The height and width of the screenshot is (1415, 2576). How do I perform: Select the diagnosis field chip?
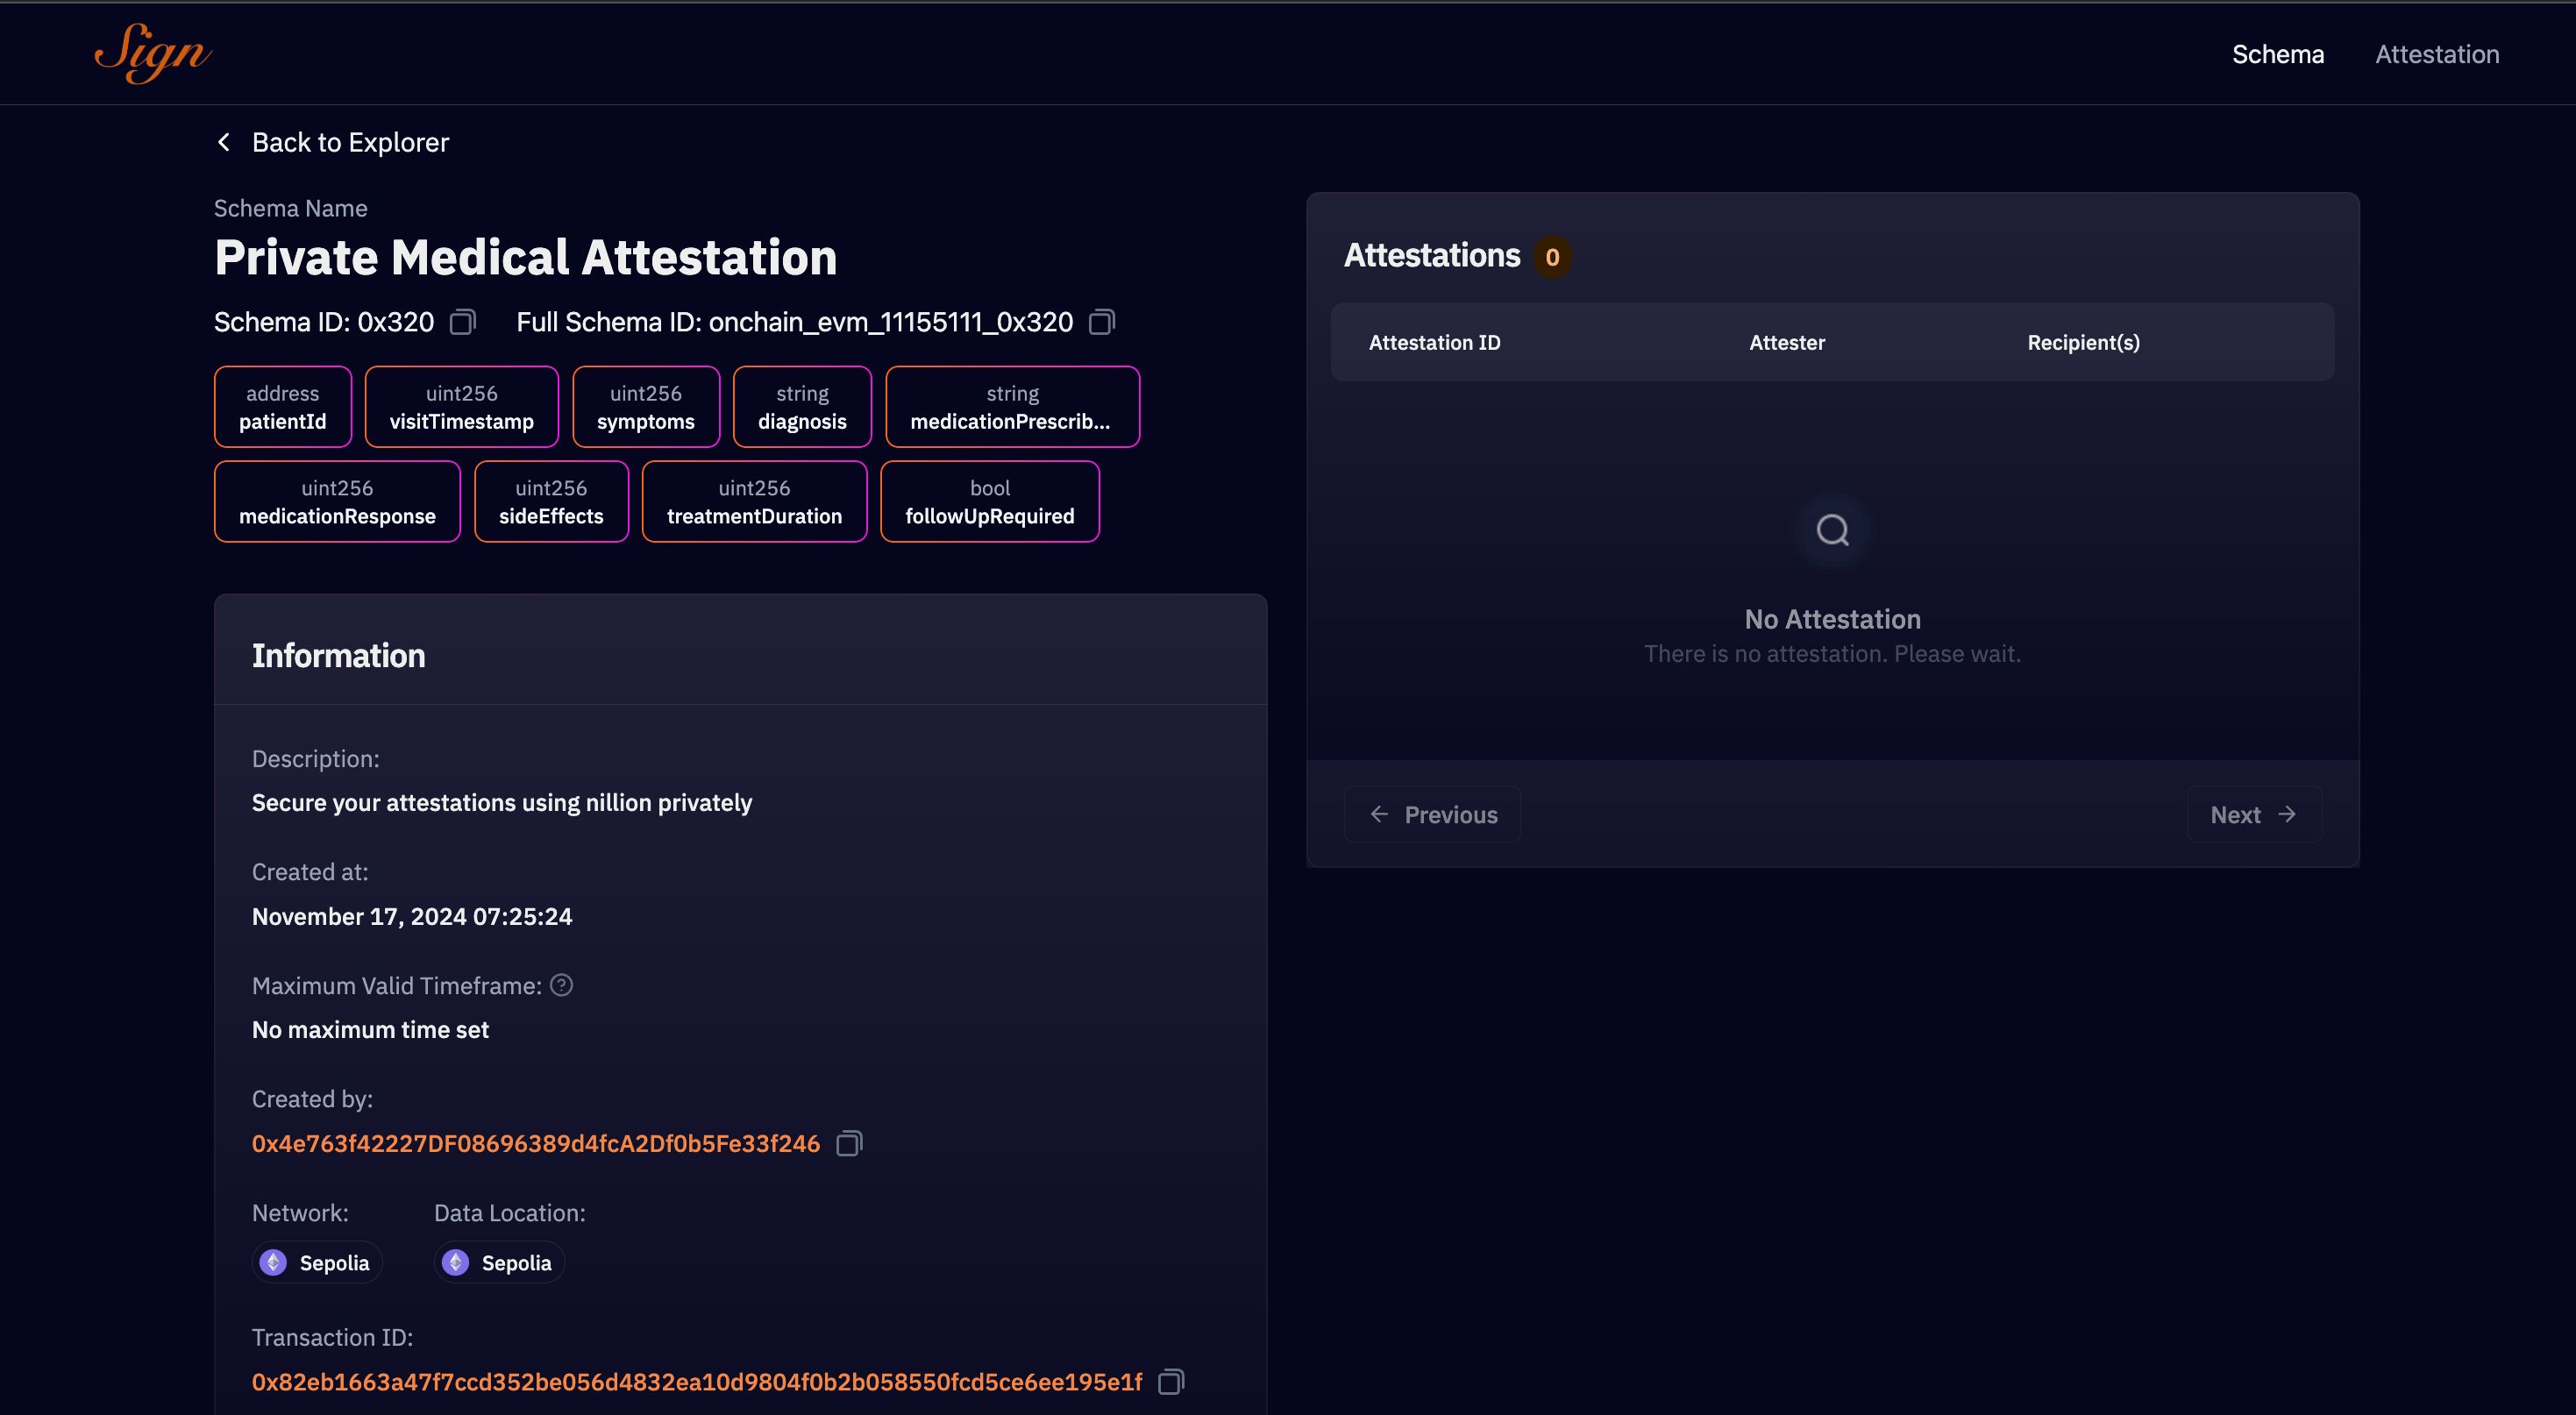click(x=802, y=407)
